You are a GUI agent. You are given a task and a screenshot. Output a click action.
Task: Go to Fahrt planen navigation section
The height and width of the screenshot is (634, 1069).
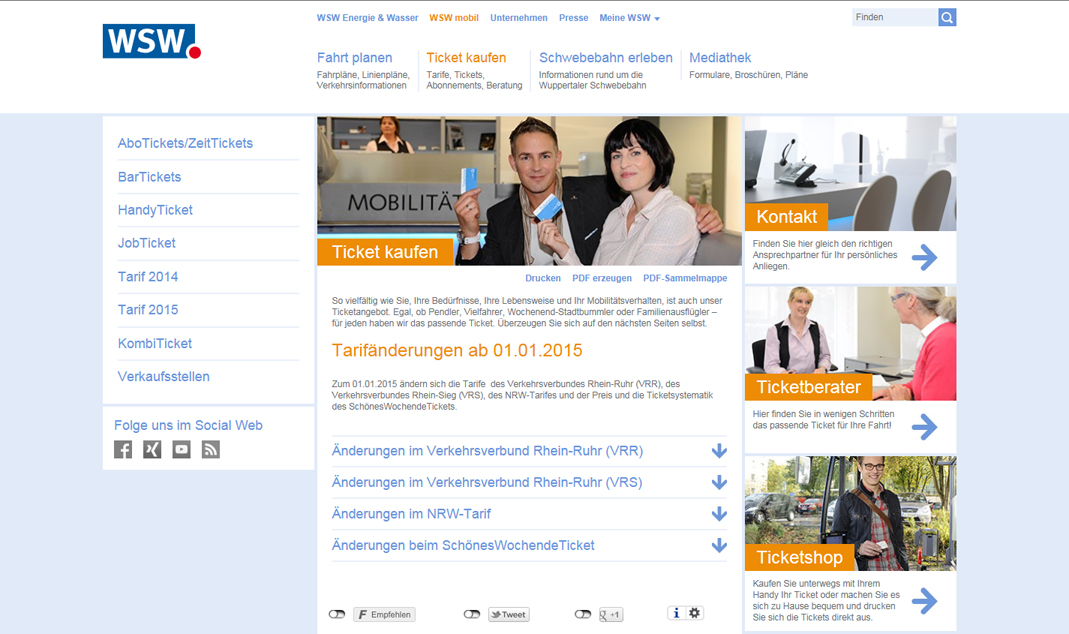355,58
